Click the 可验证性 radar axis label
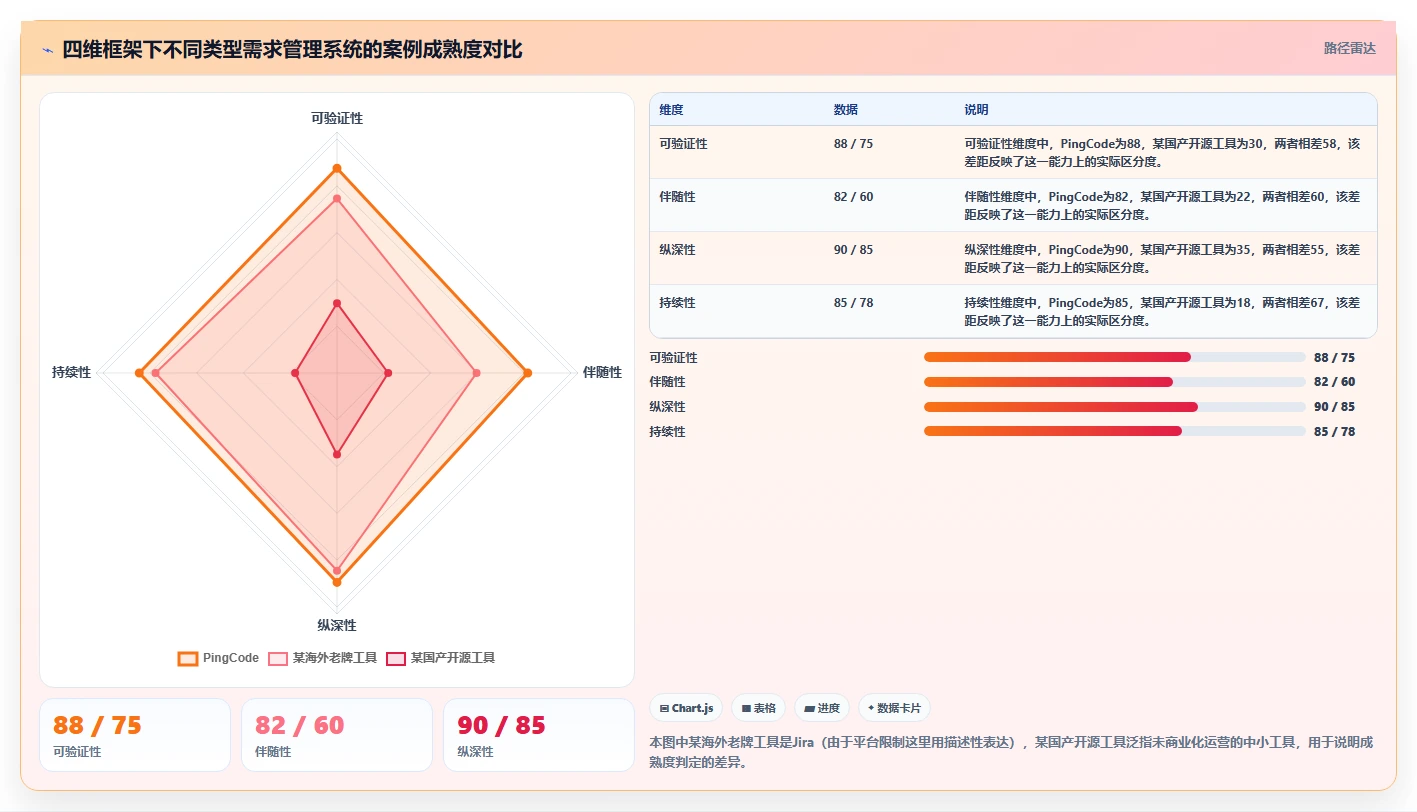 (x=337, y=118)
